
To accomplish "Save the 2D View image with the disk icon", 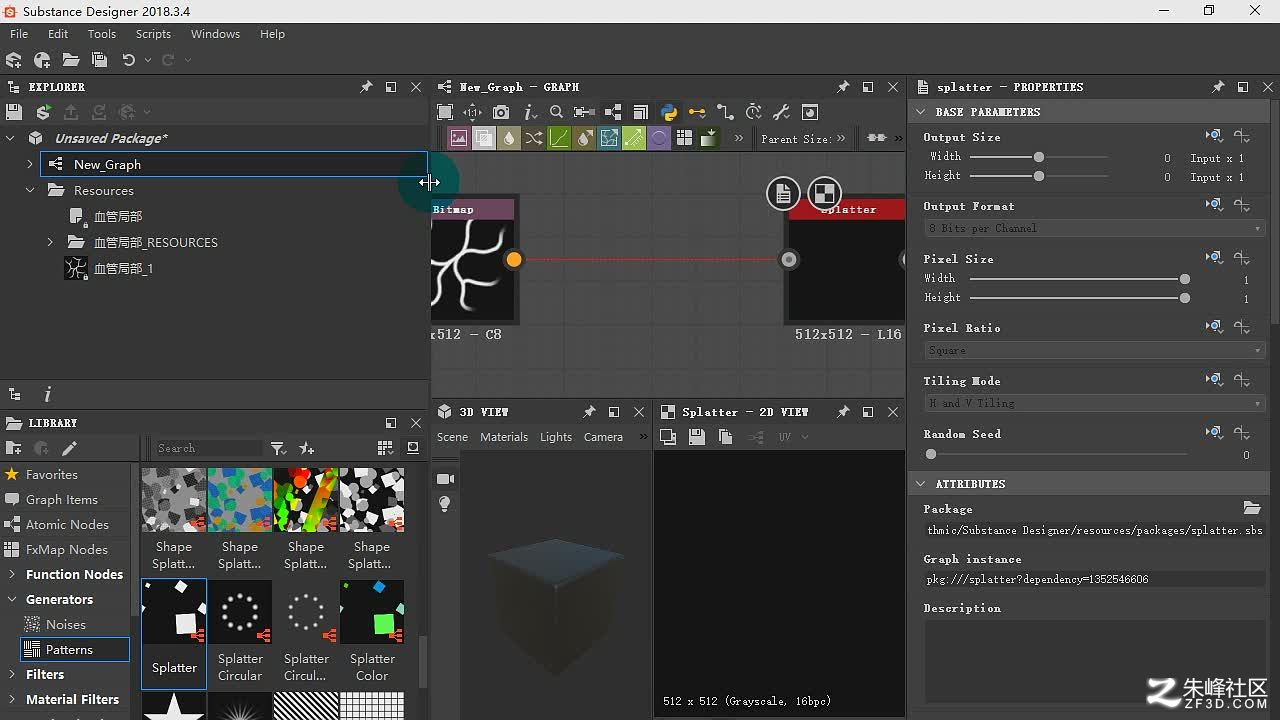I will [697, 437].
